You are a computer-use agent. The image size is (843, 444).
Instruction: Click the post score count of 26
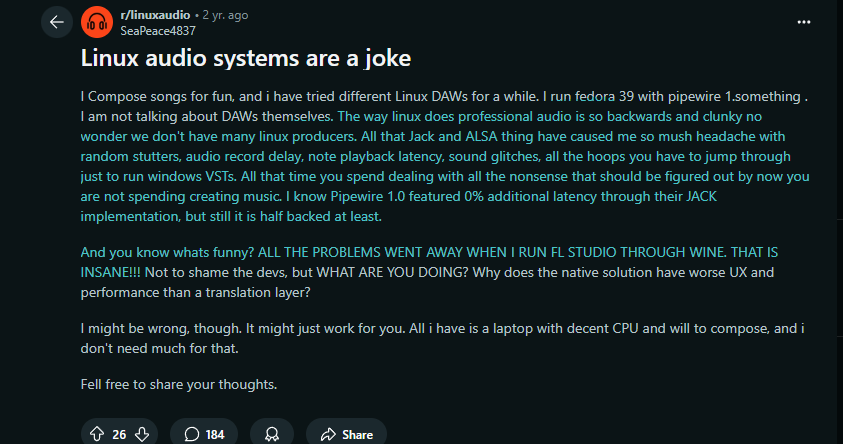[x=119, y=434]
